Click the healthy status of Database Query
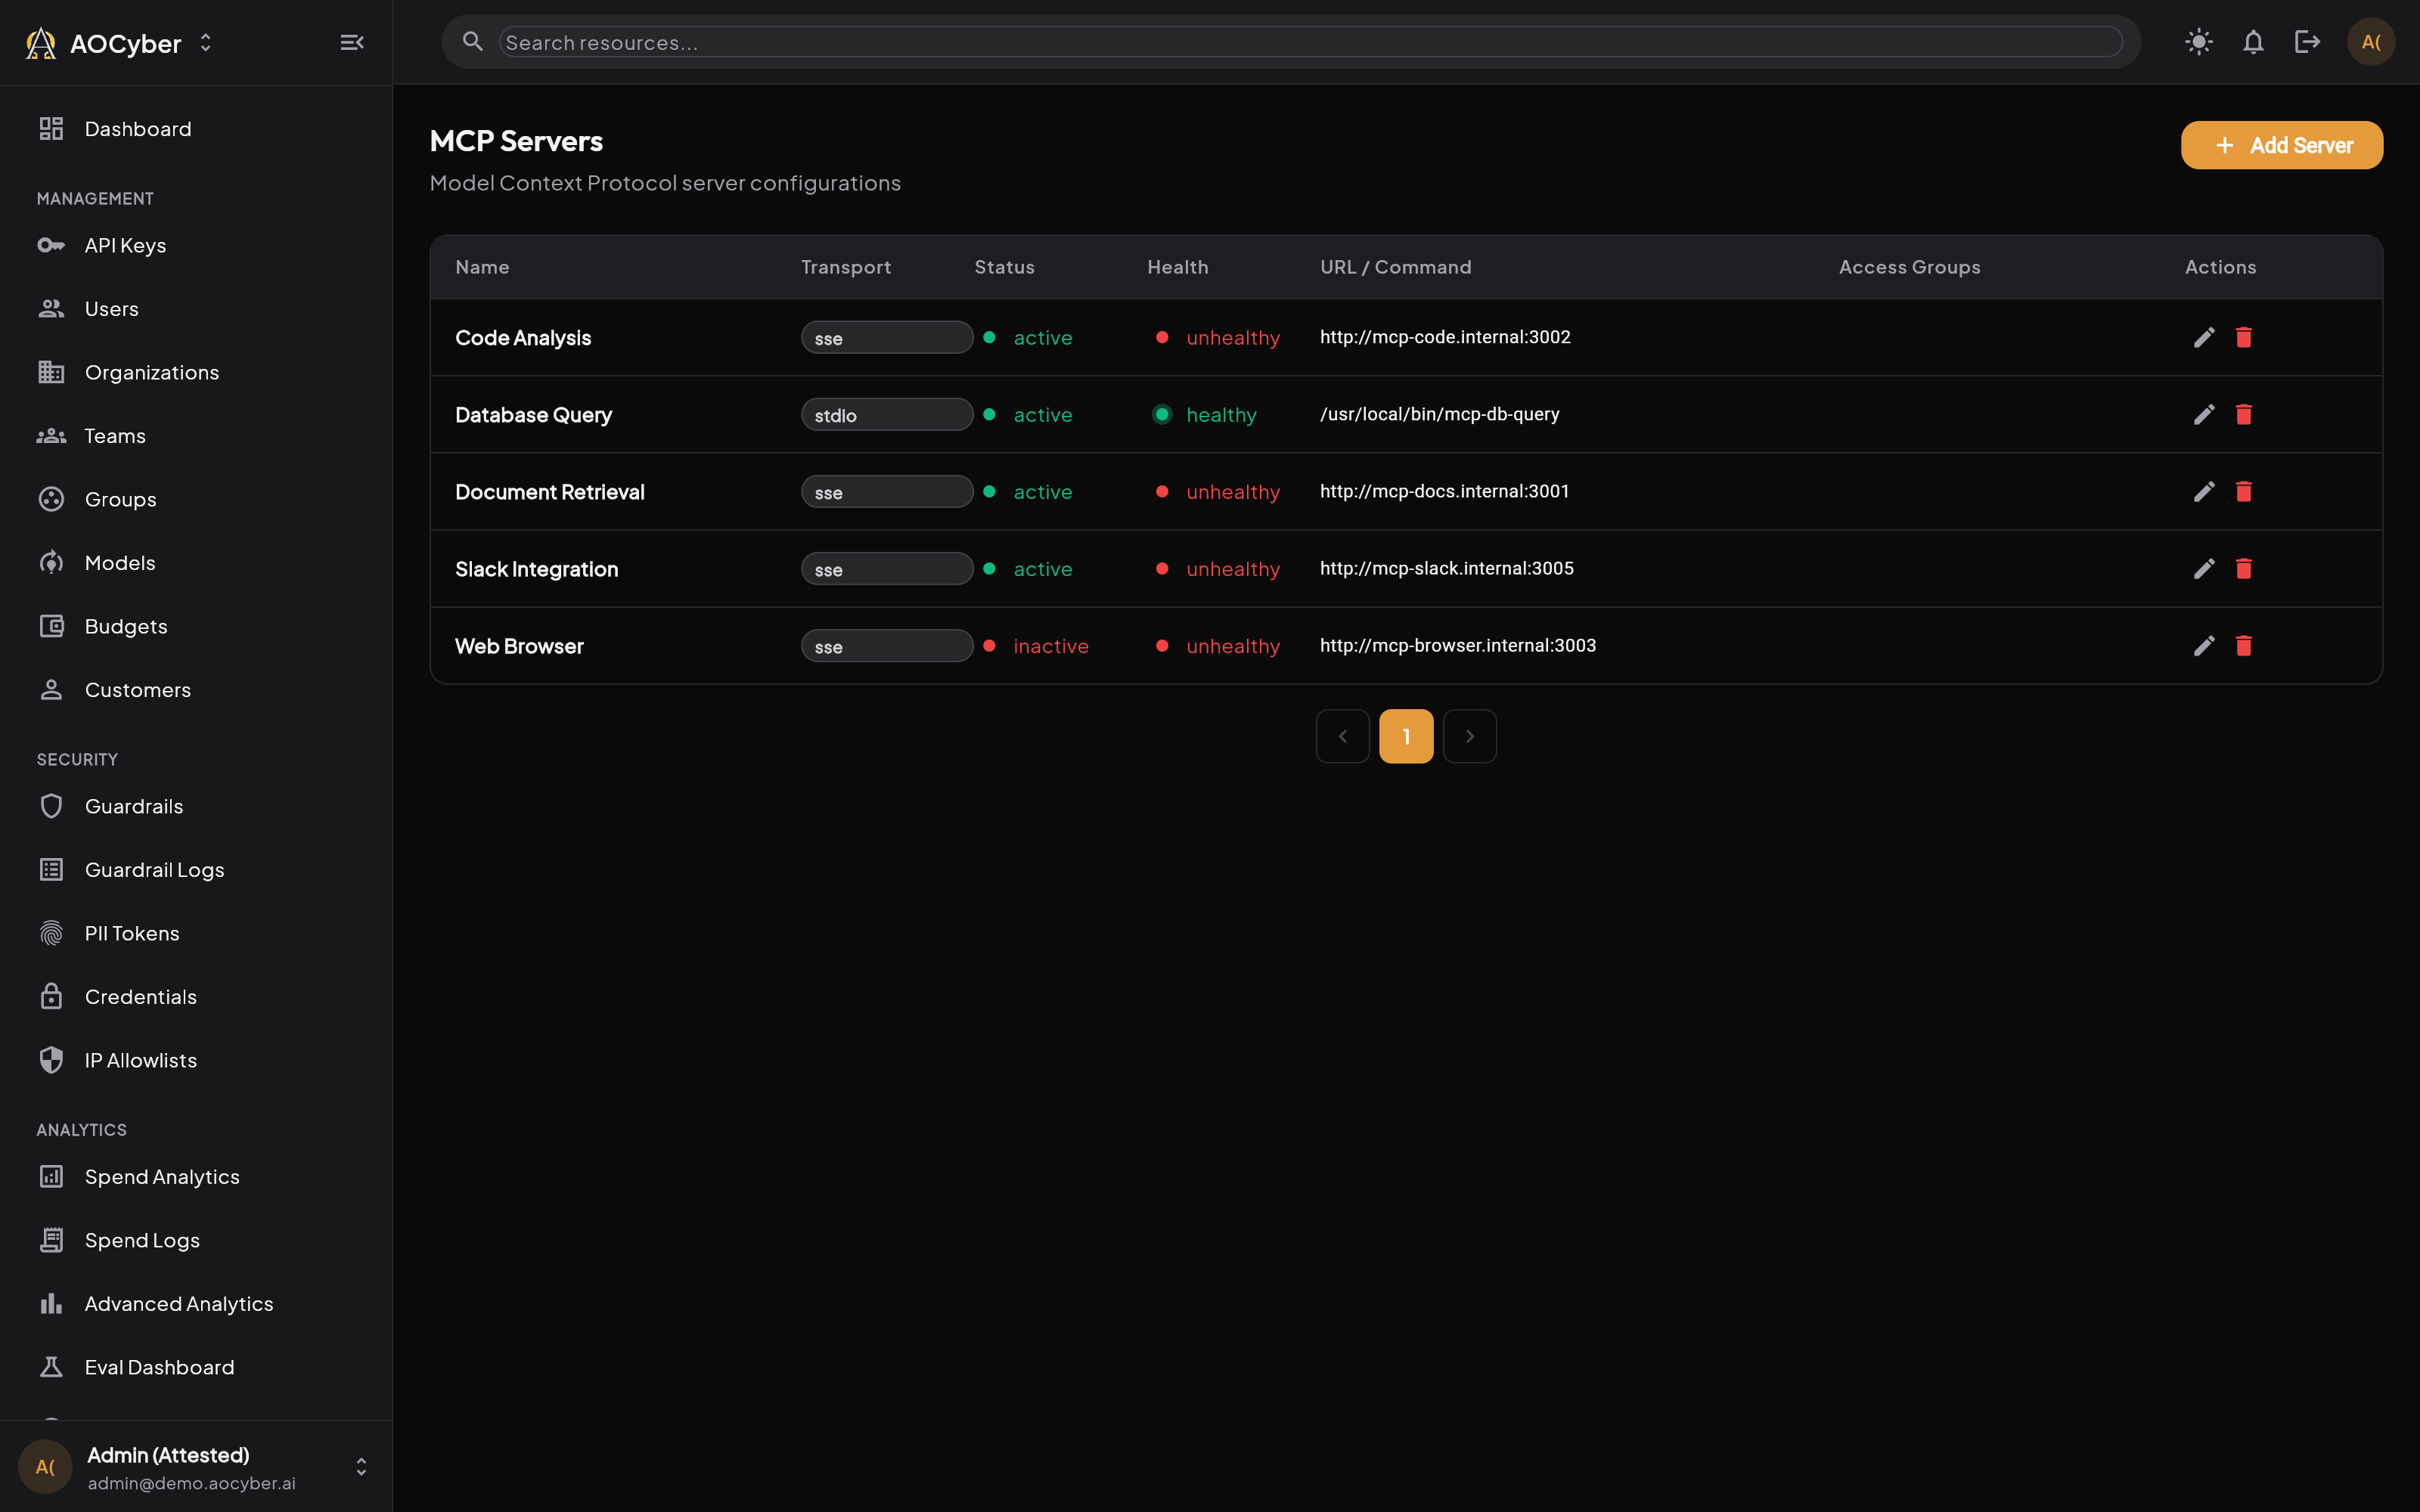2420x1512 pixels. pyautogui.click(x=1204, y=415)
